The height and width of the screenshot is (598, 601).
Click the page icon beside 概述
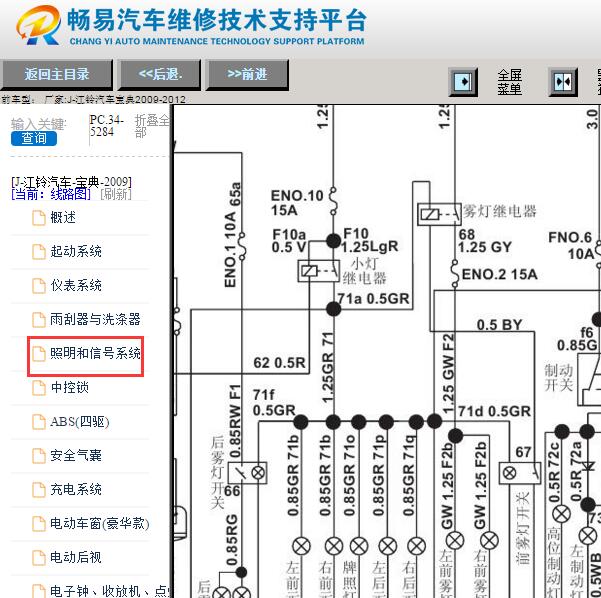39,218
